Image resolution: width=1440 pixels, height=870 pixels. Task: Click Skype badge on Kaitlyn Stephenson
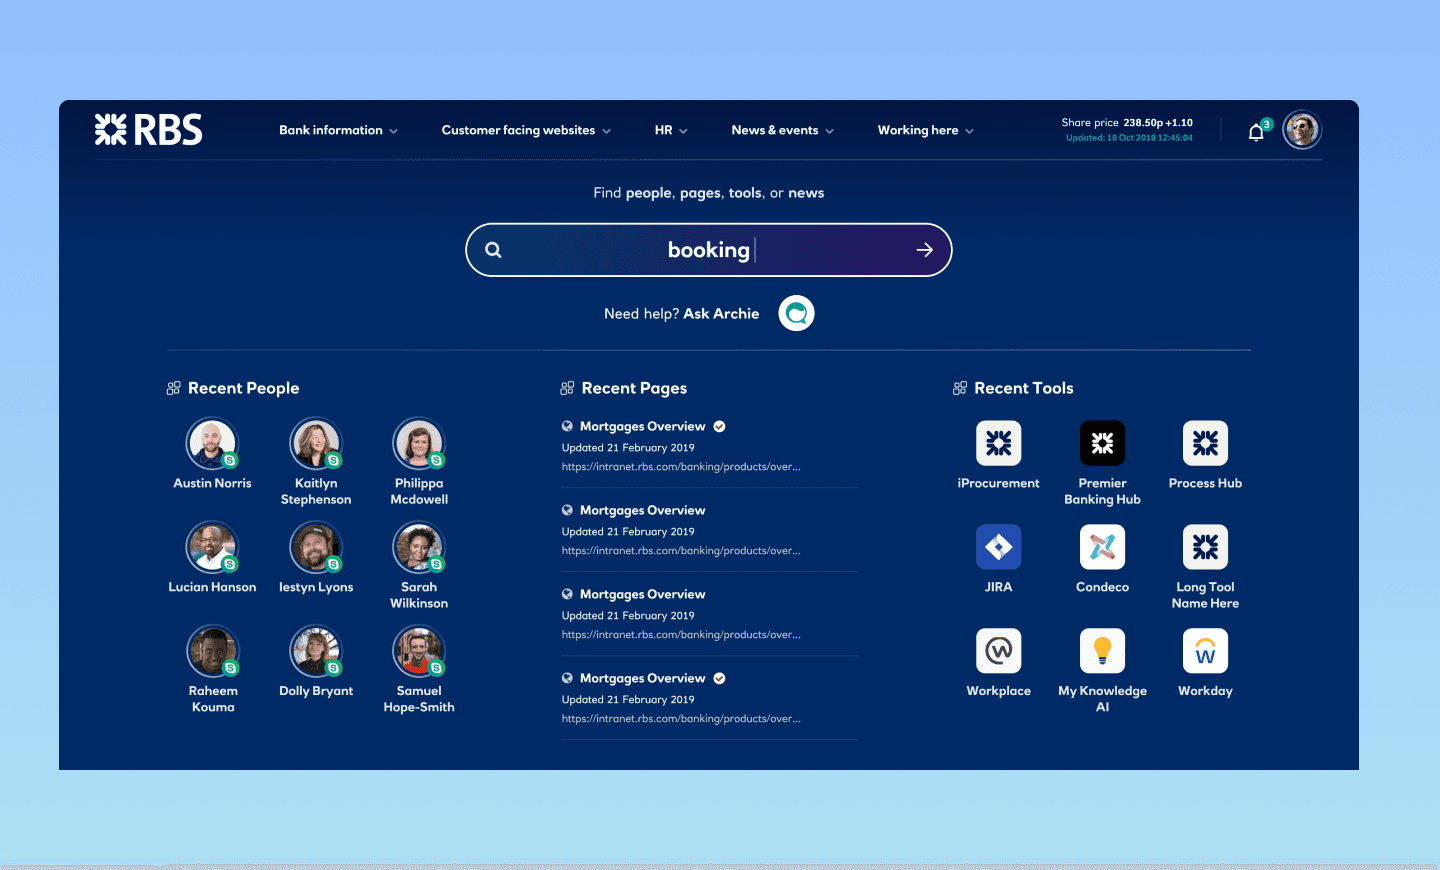coord(334,461)
